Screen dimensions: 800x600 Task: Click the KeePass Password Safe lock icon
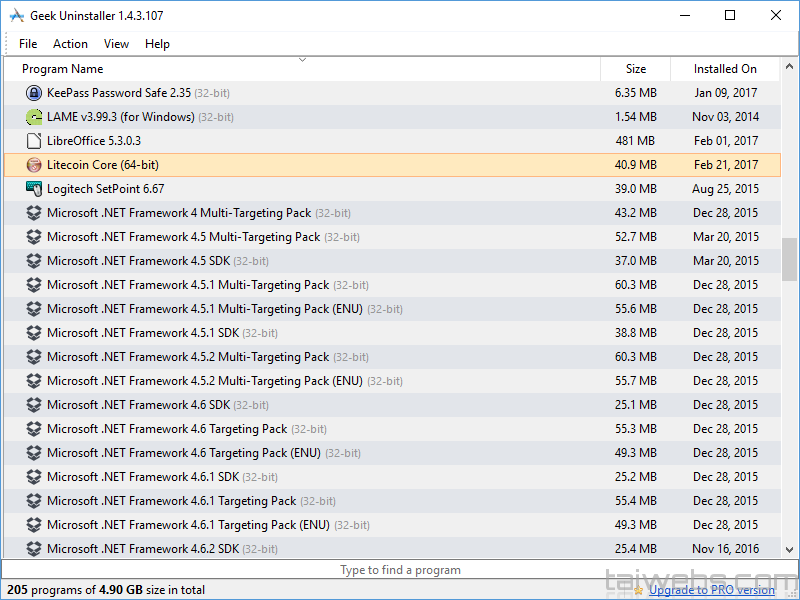(34, 93)
